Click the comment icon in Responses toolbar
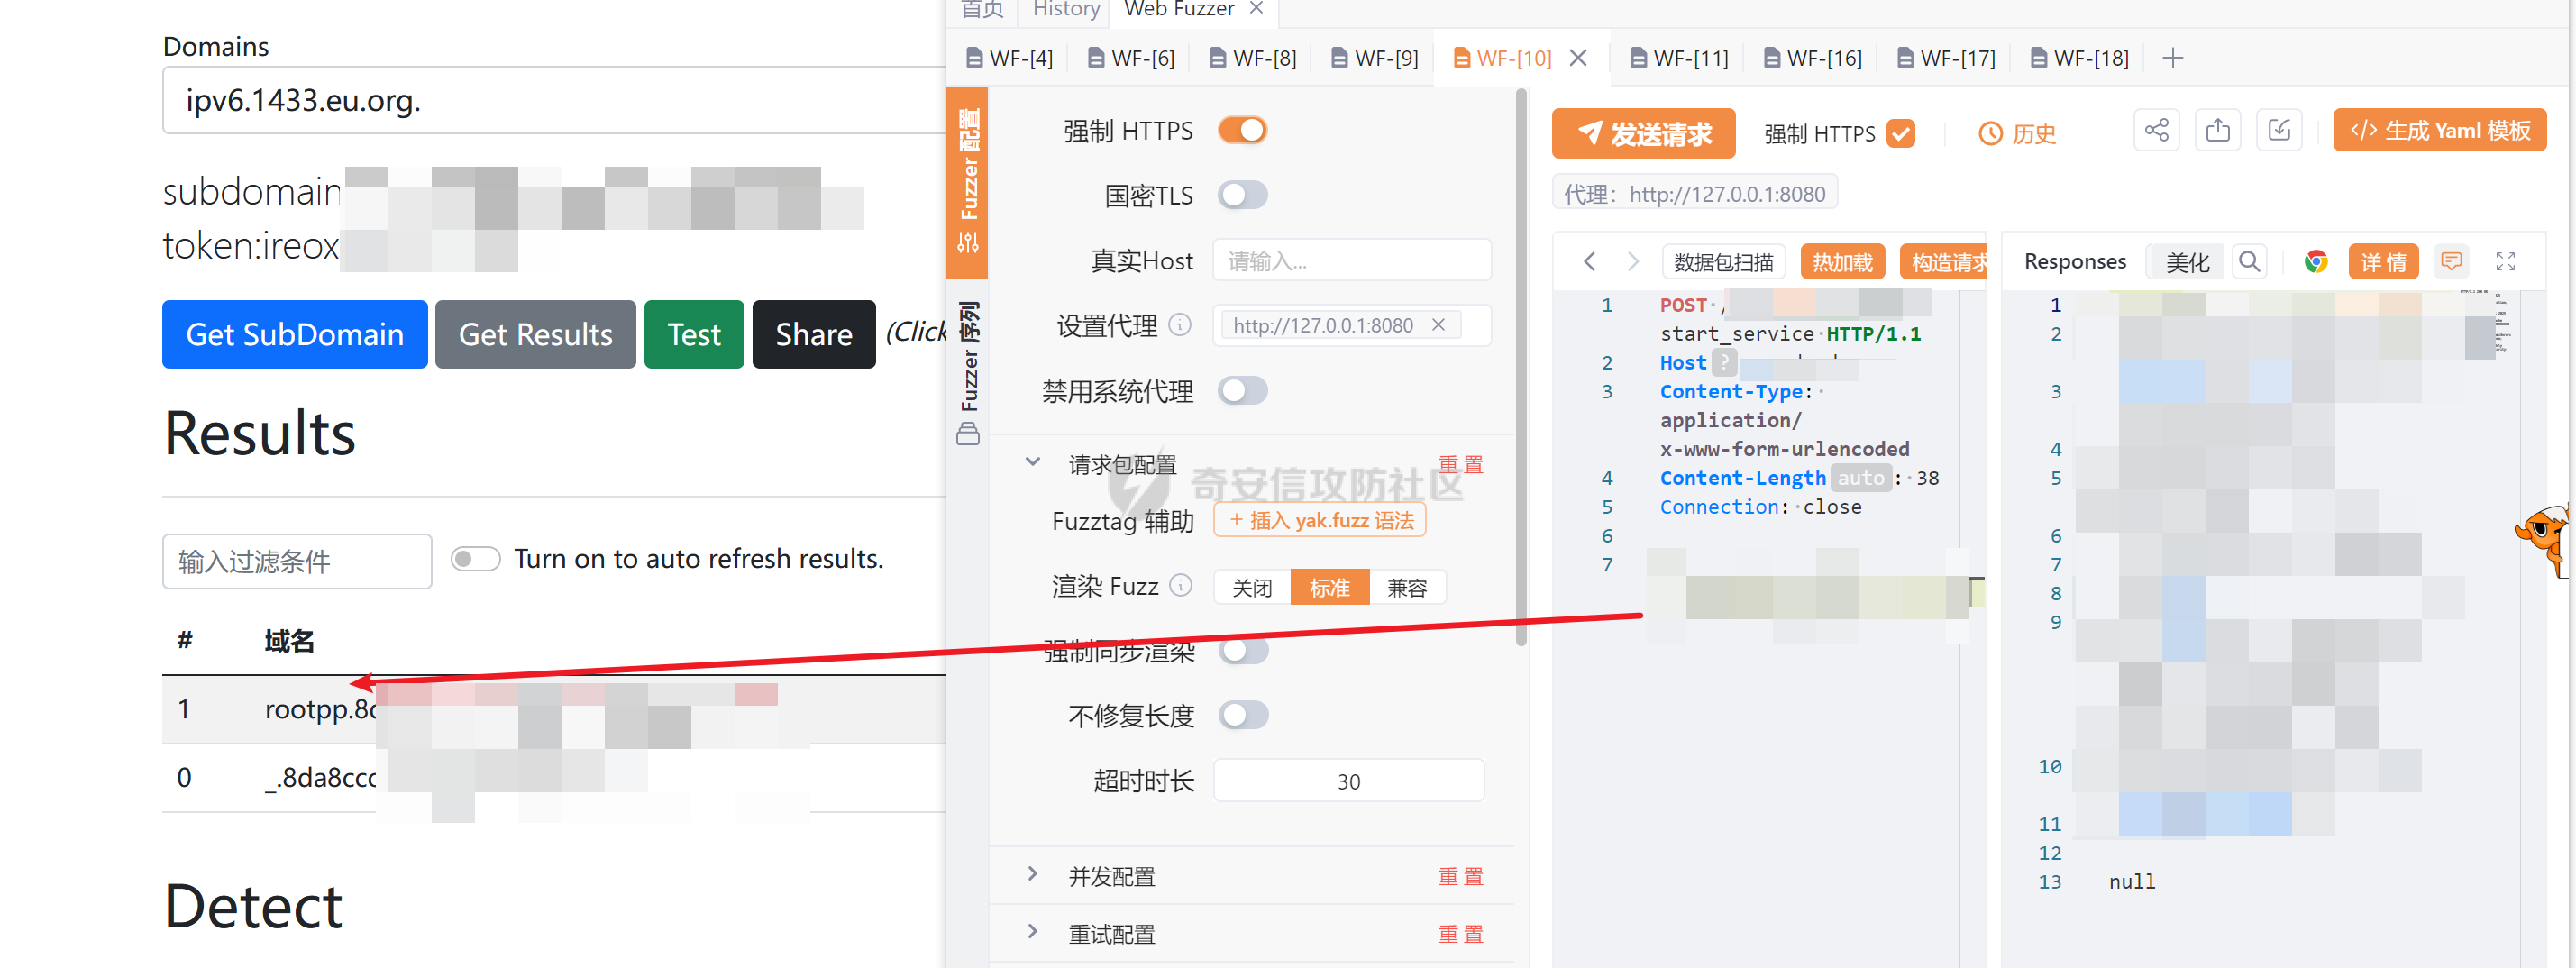Viewport: 2576px width, 968px height. 2451,262
